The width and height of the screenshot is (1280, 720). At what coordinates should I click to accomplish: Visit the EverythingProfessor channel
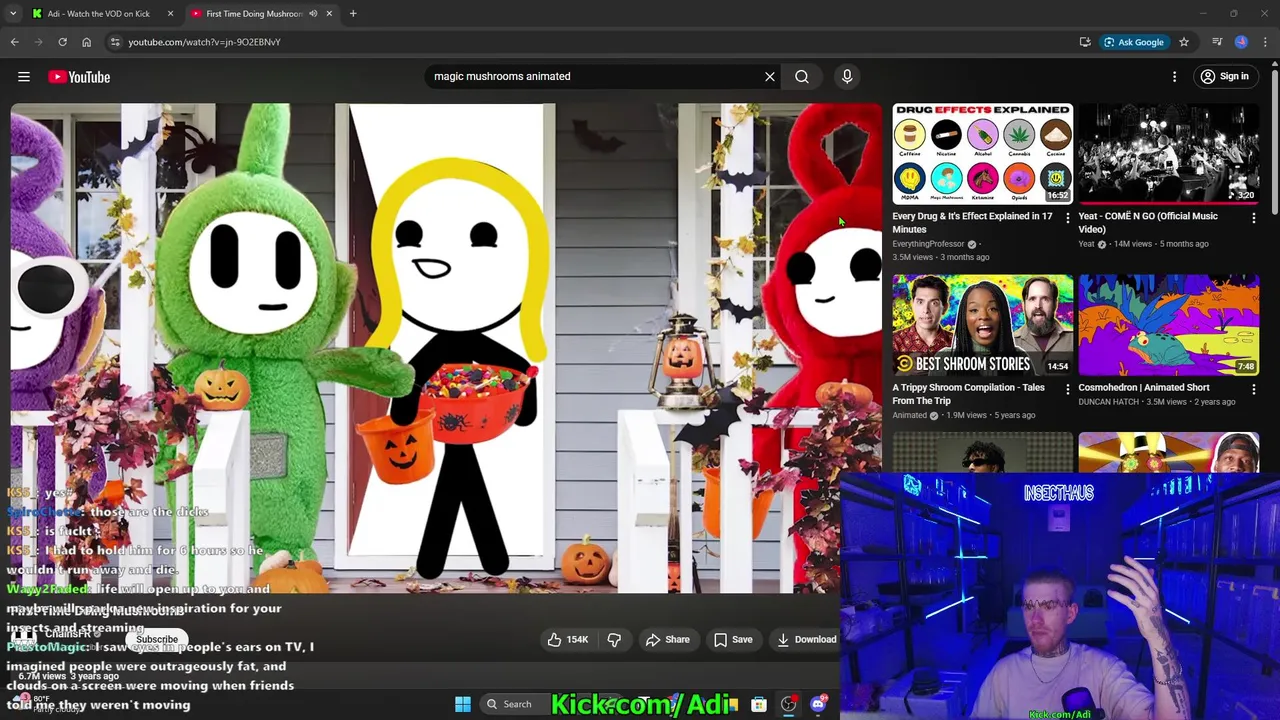coord(928,244)
